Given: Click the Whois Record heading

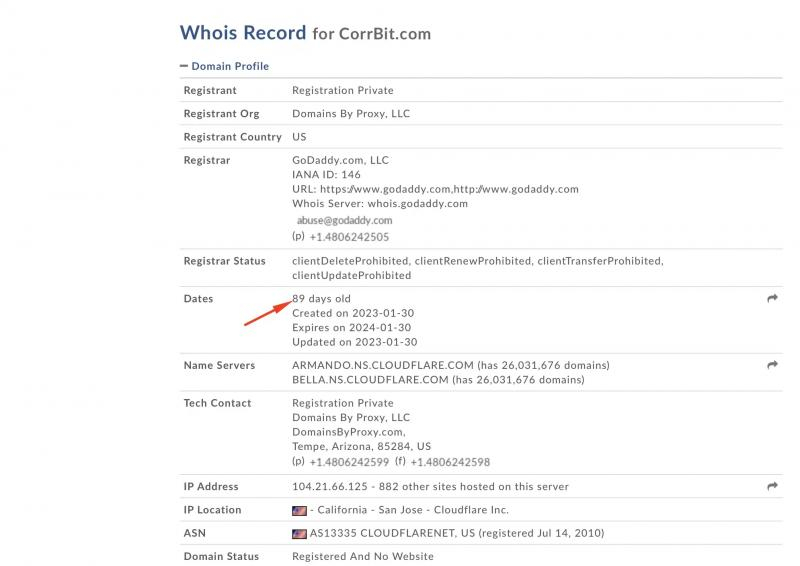Looking at the screenshot, I should tap(243, 33).
